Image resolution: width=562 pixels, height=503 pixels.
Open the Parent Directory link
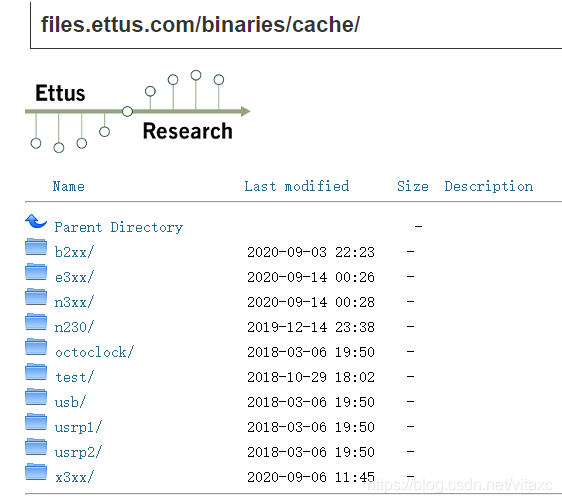click(119, 227)
